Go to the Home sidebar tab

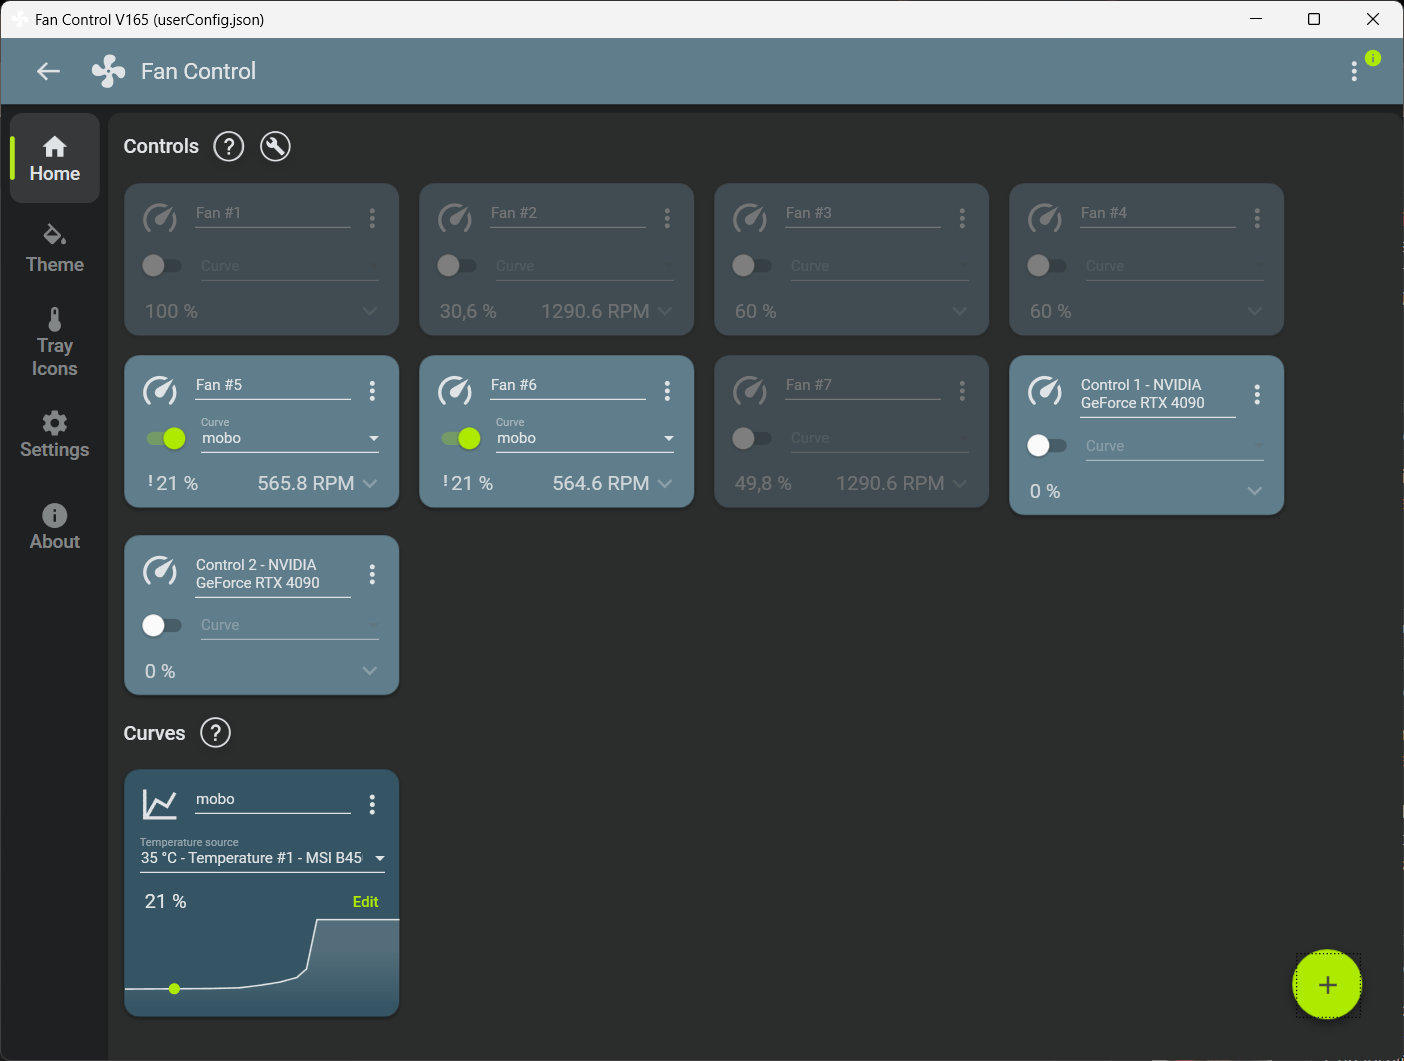(55, 158)
